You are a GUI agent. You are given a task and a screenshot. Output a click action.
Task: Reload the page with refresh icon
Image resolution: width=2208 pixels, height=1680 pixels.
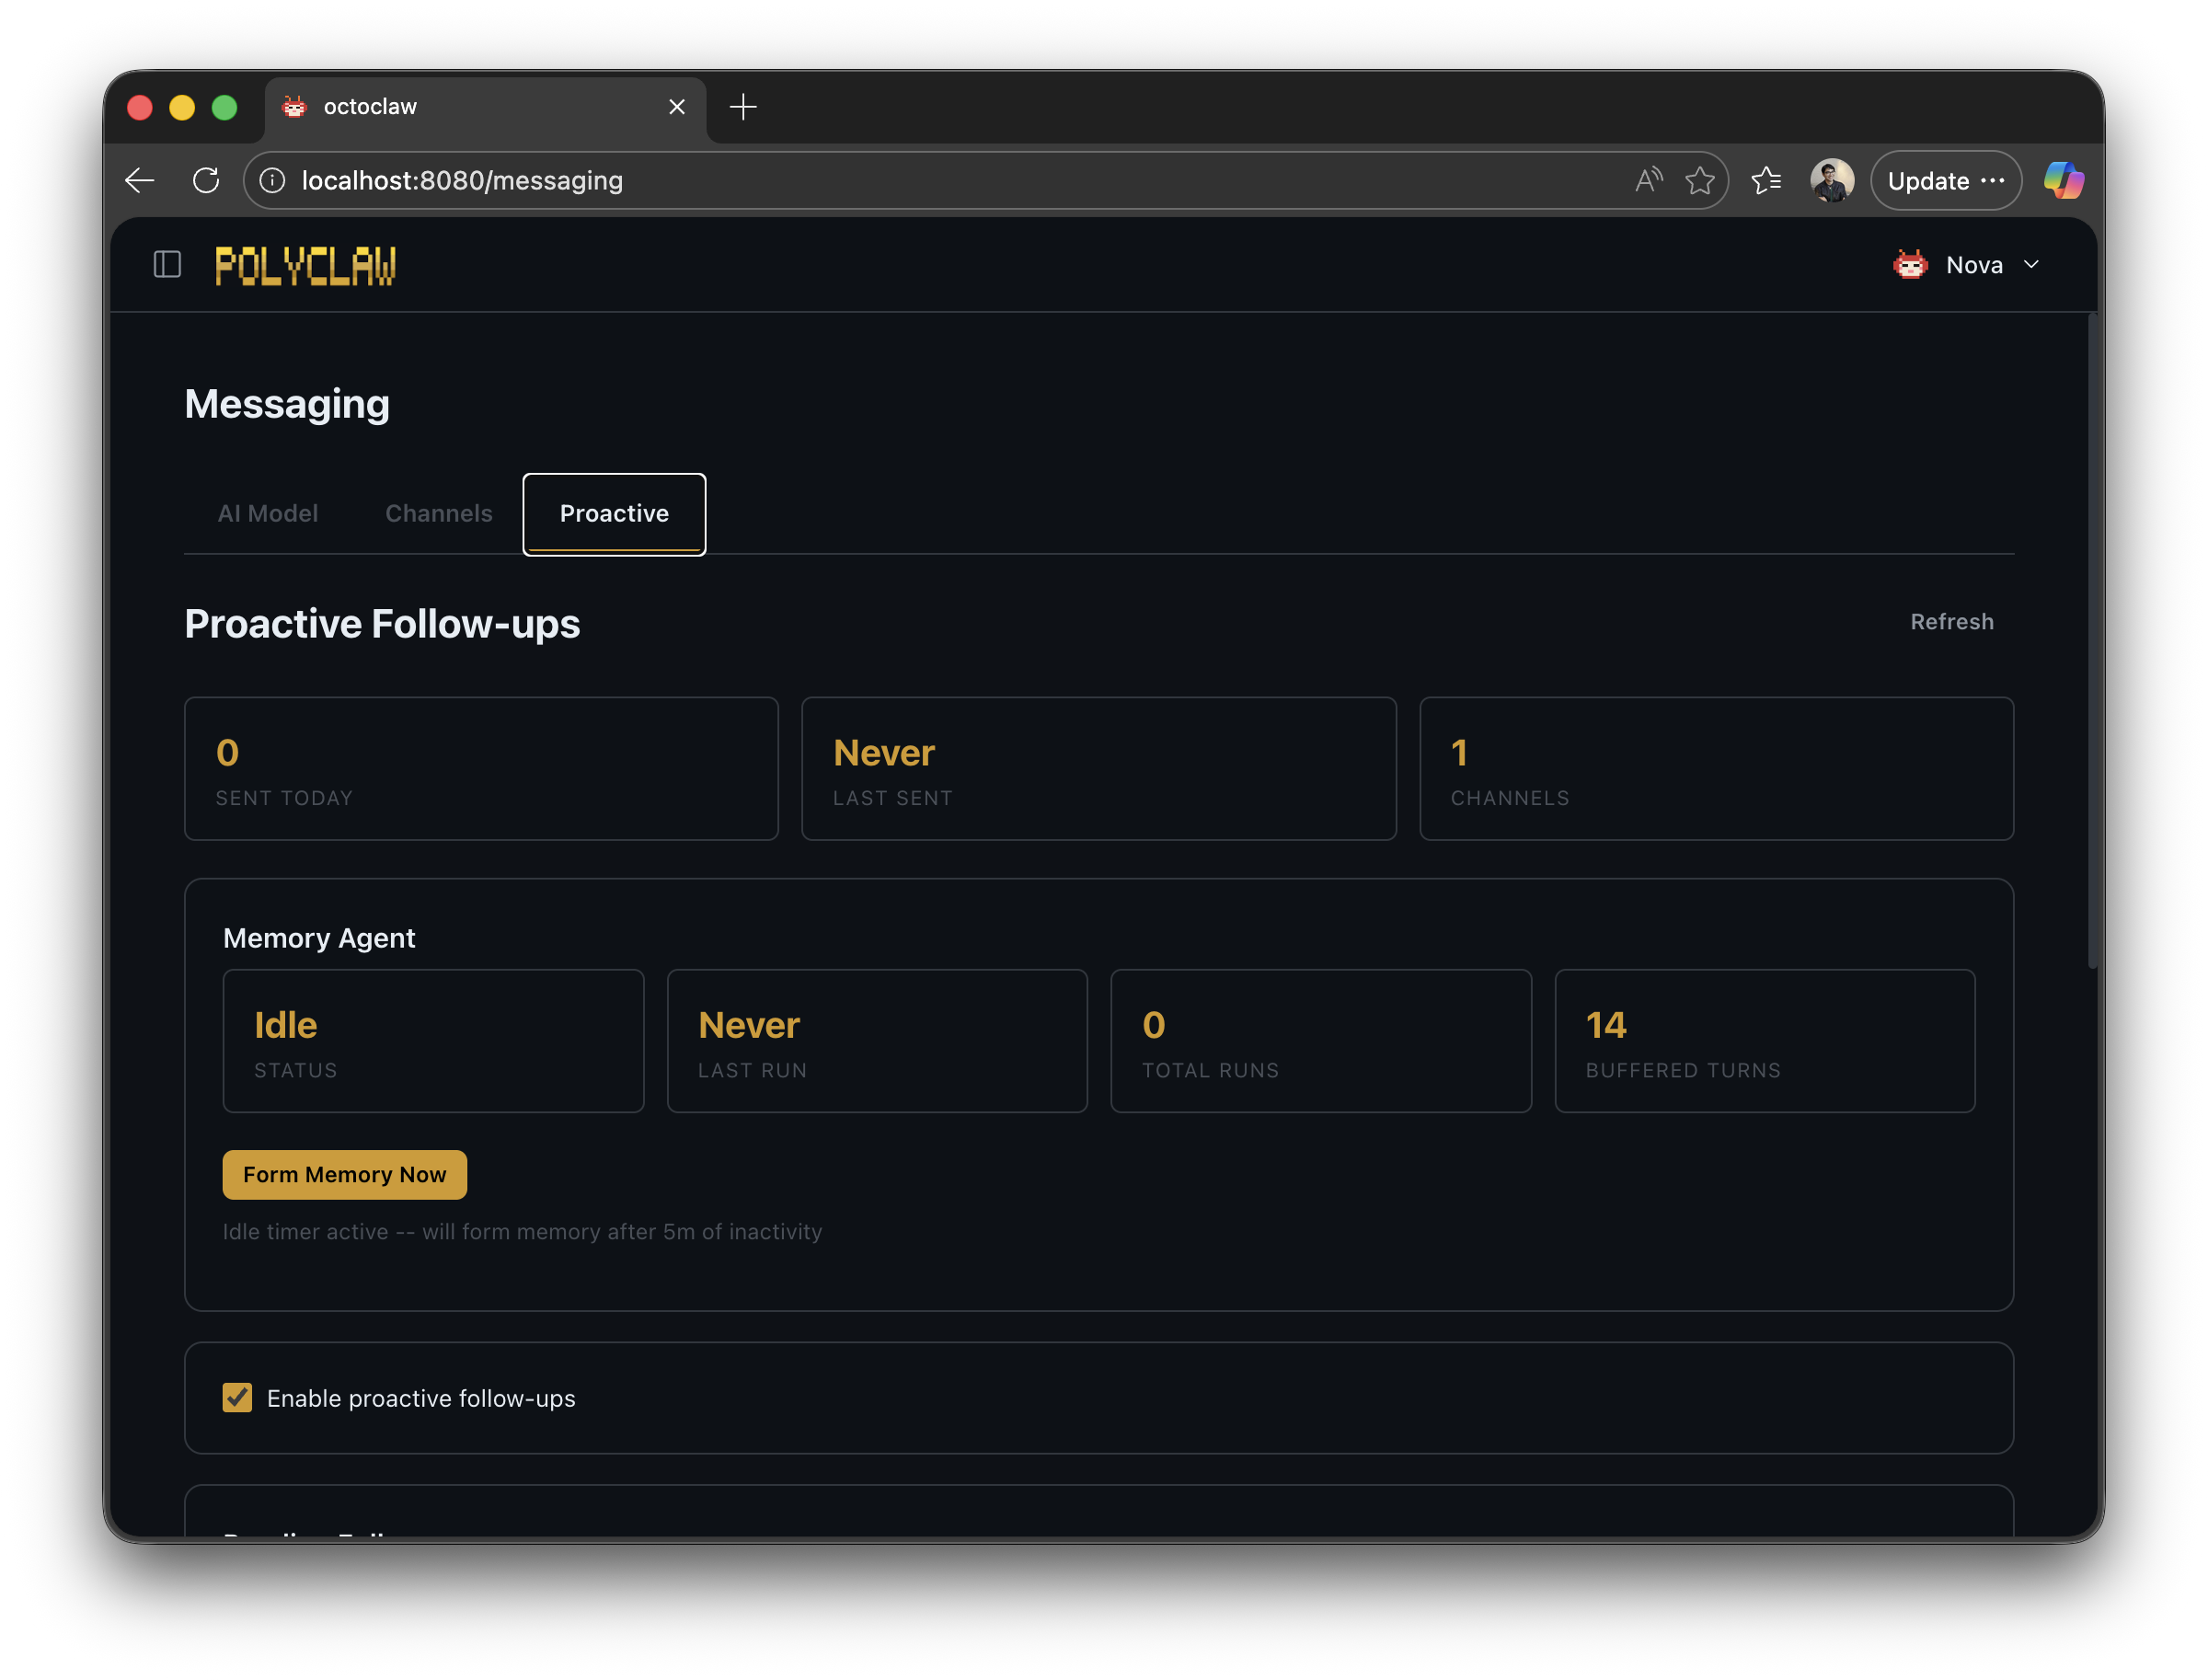click(x=206, y=181)
